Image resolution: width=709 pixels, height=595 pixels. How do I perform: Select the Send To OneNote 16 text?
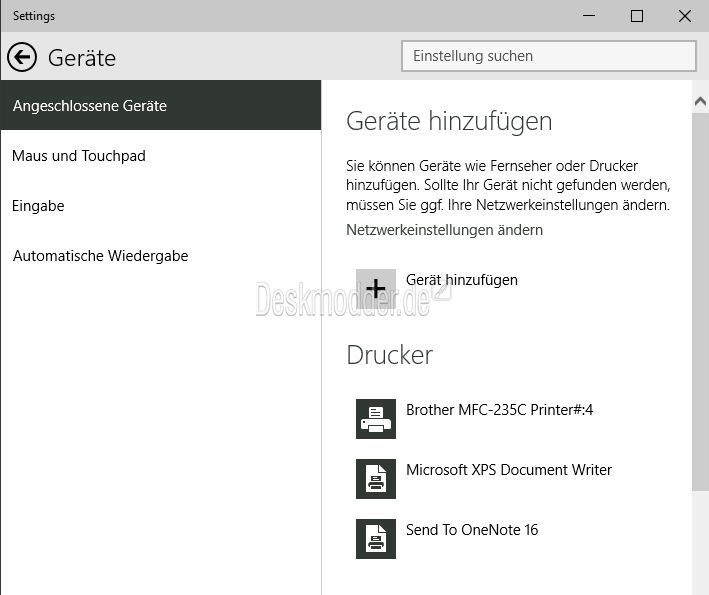coord(472,530)
